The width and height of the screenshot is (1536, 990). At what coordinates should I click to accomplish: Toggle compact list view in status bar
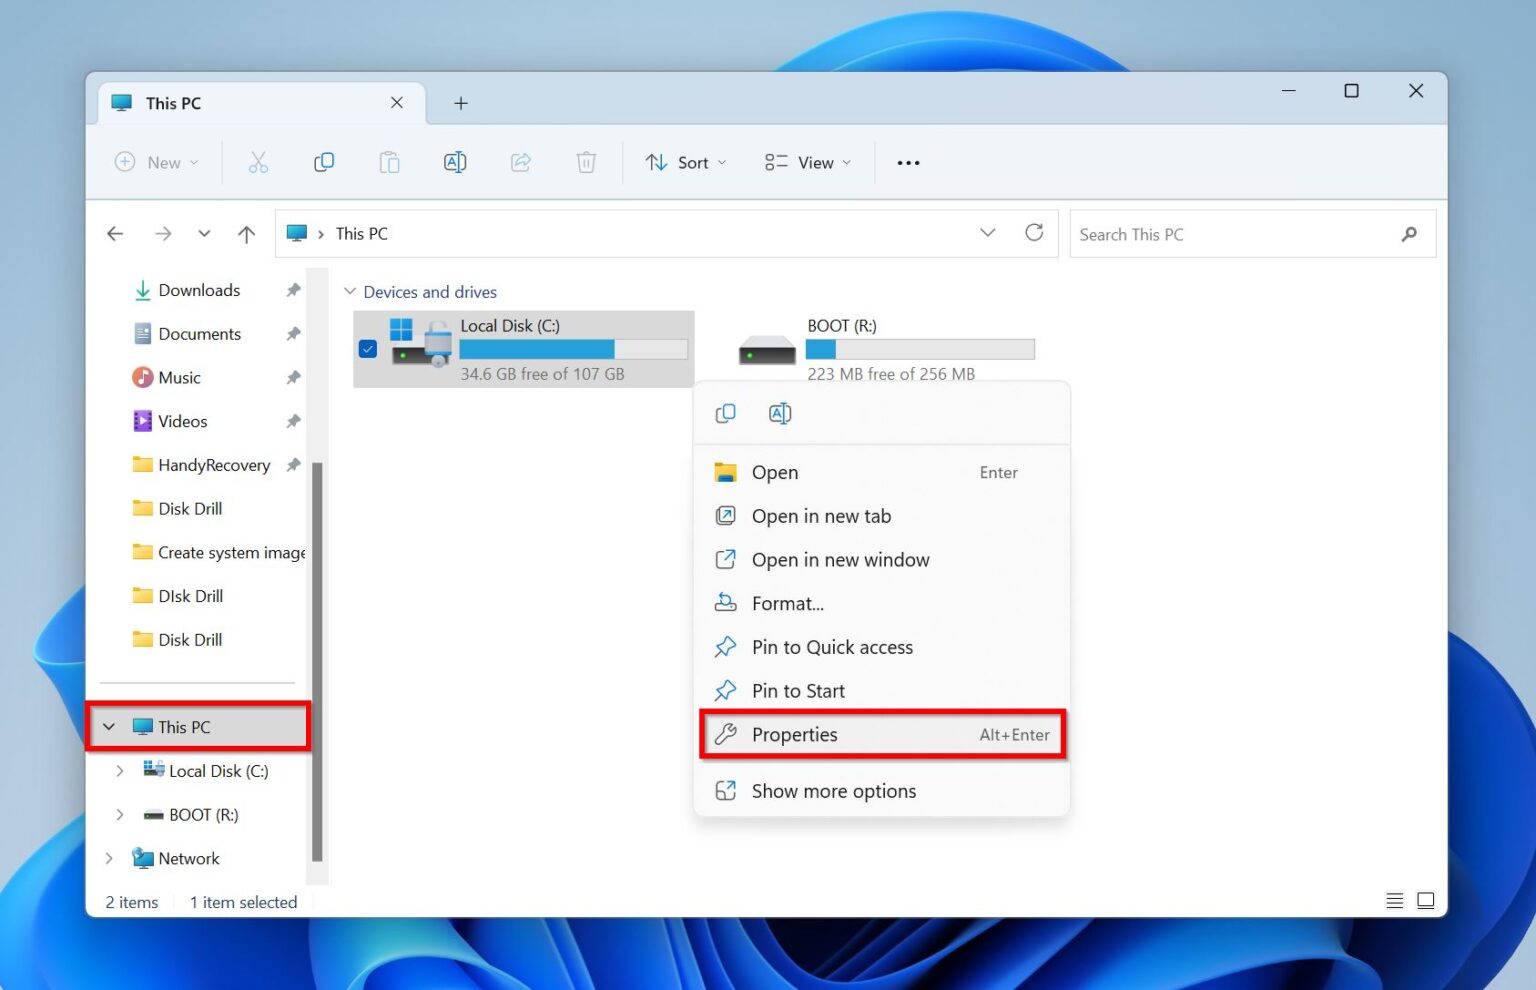click(1394, 900)
